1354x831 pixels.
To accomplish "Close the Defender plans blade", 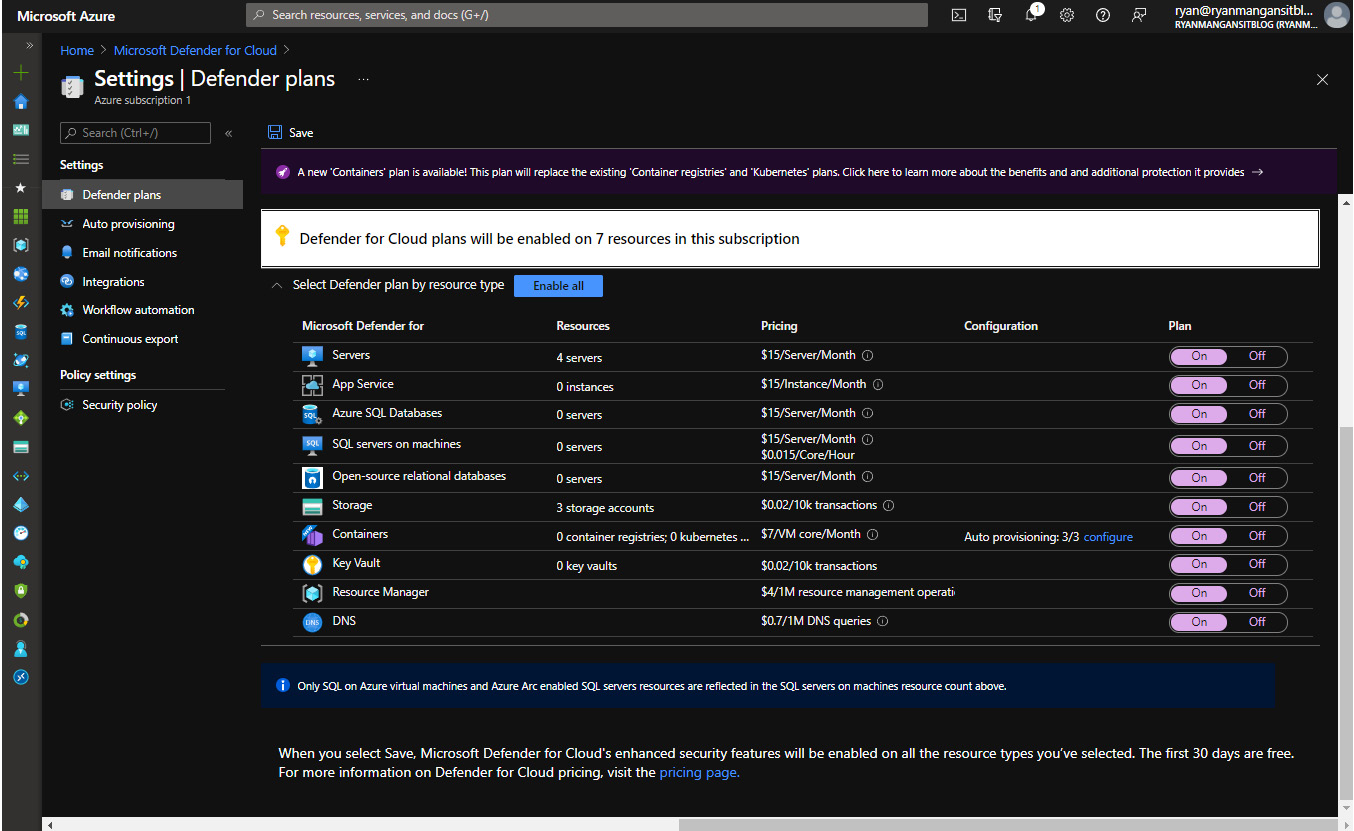I will click(x=1322, y=79).
